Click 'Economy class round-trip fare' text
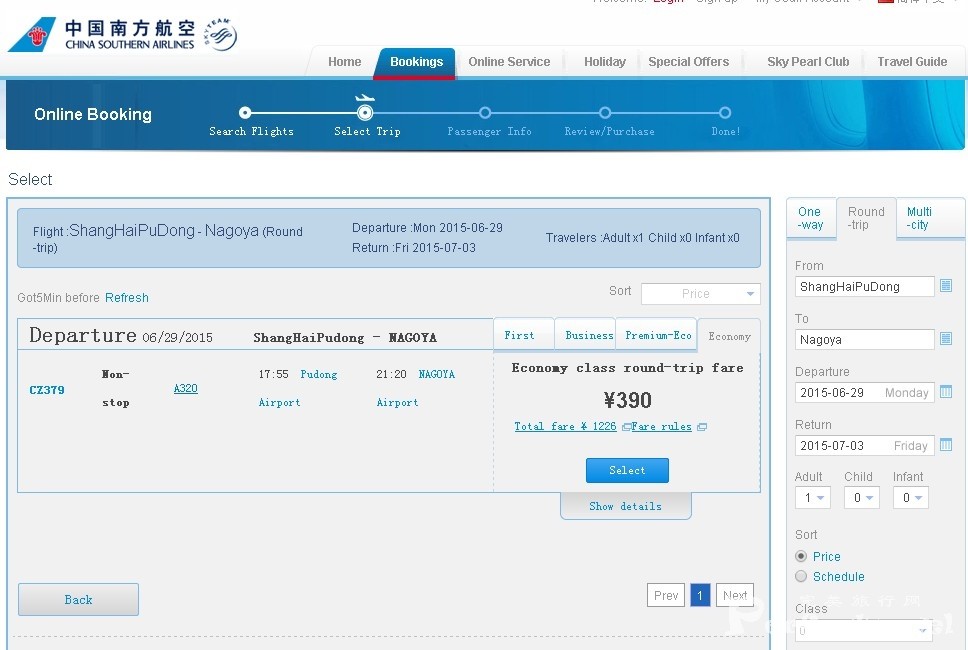The height and width of the screenshot is (650, 968). click(x=627, y=368)
